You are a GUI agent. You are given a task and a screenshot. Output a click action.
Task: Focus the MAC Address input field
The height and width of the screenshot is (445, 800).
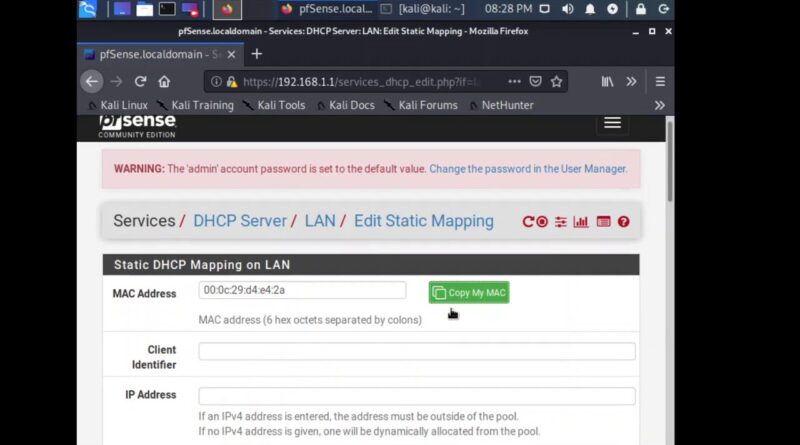click(x=302, y=290)
